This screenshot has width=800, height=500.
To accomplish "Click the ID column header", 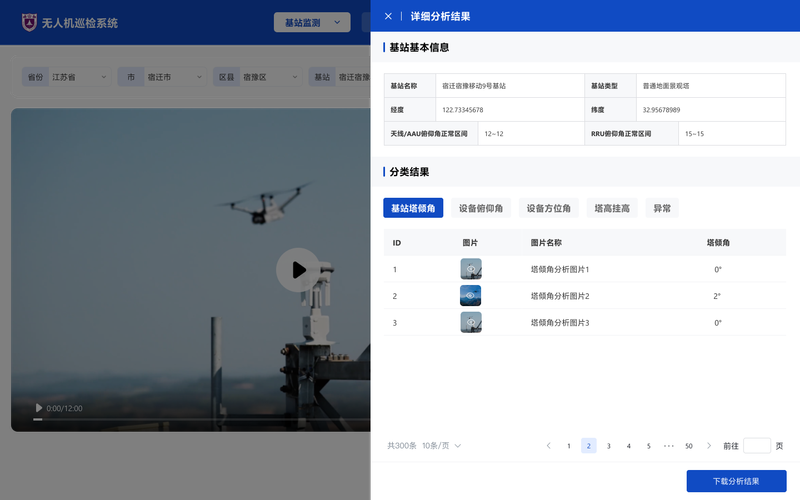I will [396, 243].
